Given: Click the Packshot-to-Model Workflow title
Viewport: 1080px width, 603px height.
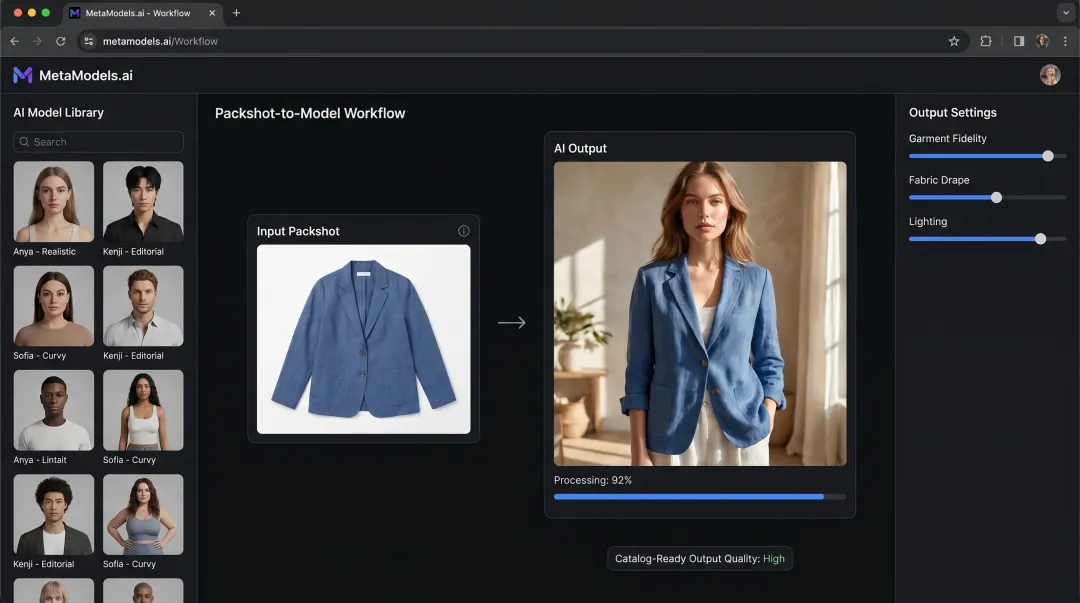Looking at the screenshot, I should coord(310,113).
